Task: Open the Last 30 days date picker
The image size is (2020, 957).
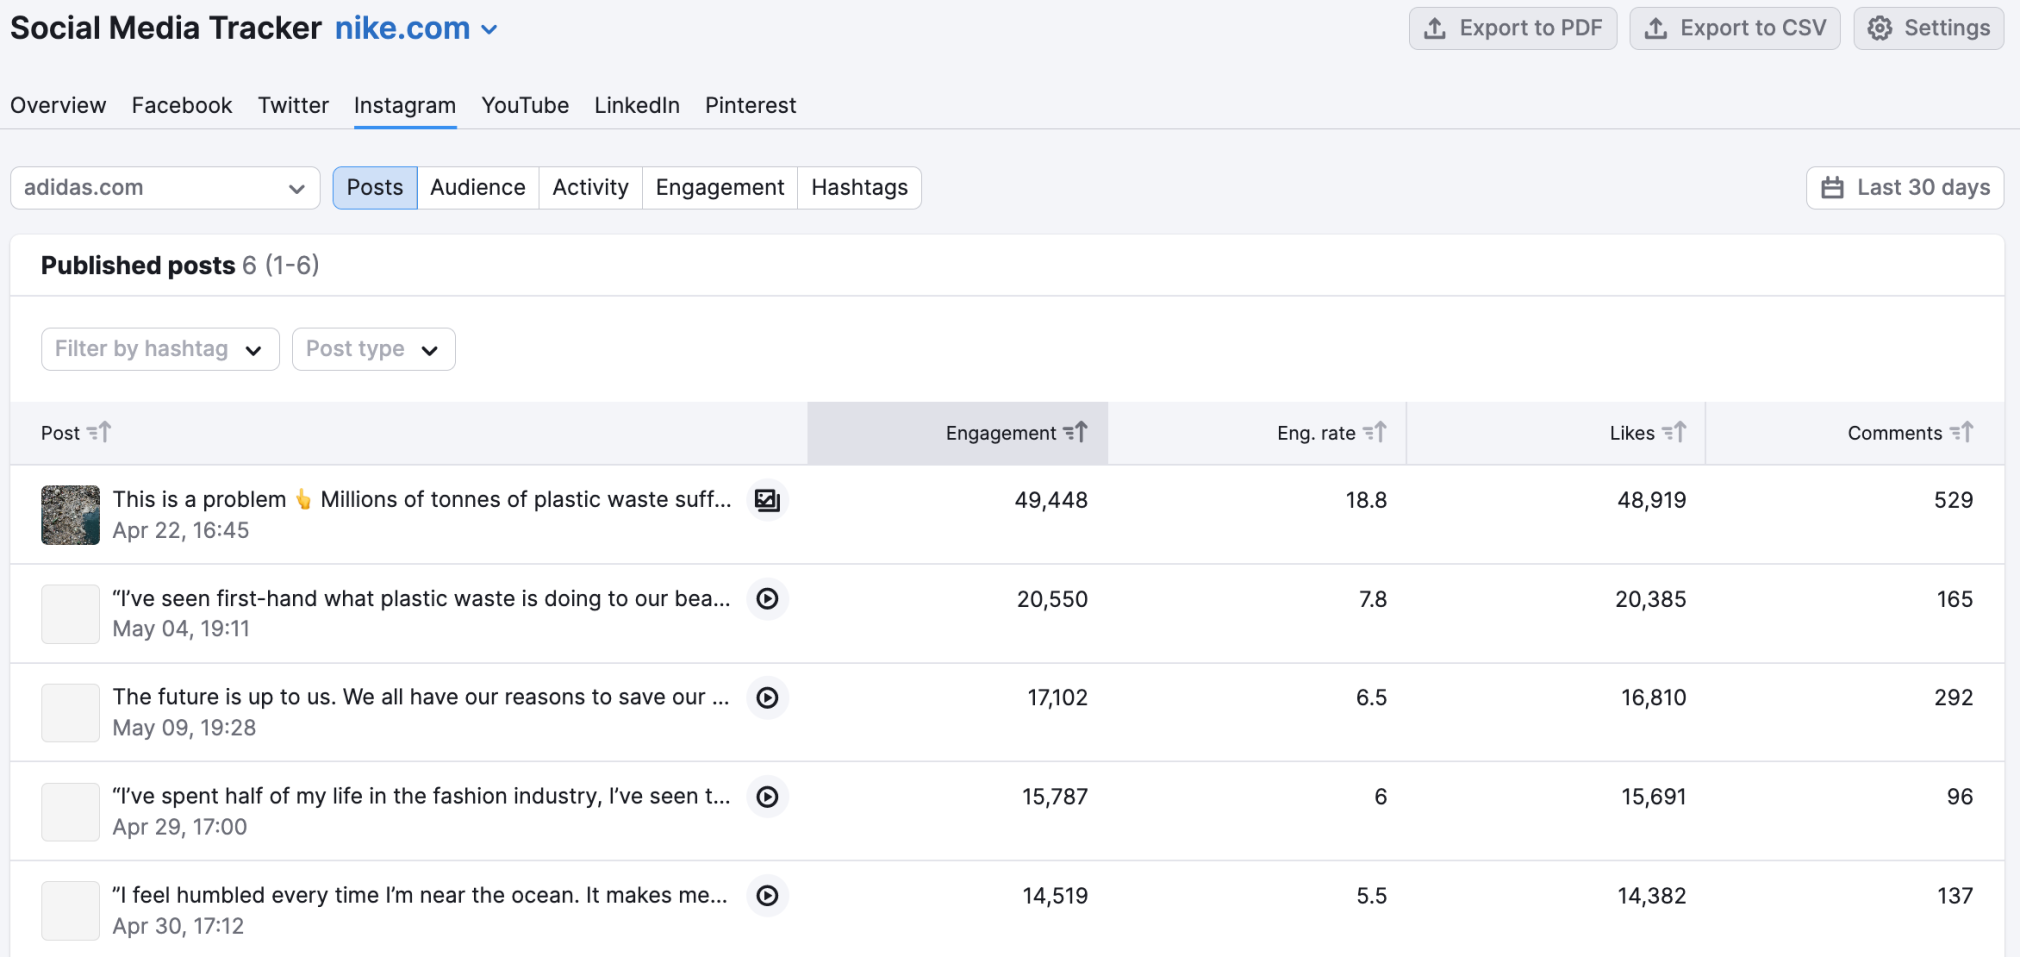Action: [x=1905, y=188]
